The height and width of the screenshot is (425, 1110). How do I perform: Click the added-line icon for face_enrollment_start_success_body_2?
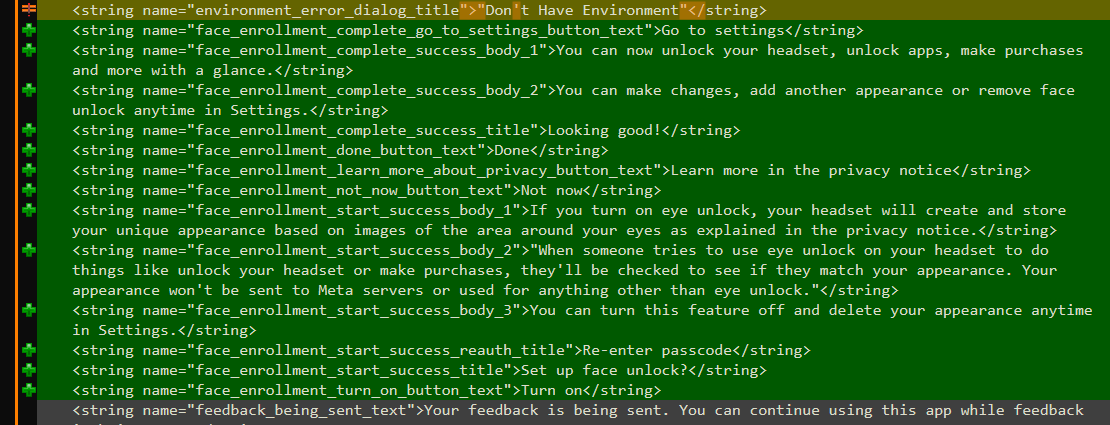29,250
